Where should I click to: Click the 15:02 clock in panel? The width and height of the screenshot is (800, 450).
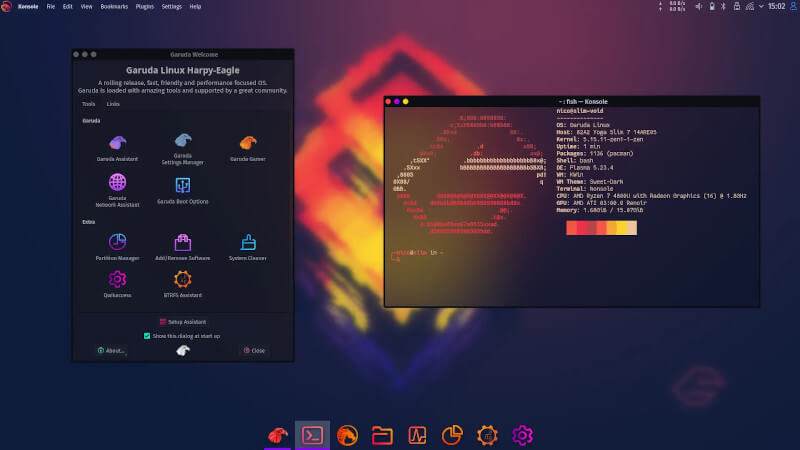click(x=777, y=7)
